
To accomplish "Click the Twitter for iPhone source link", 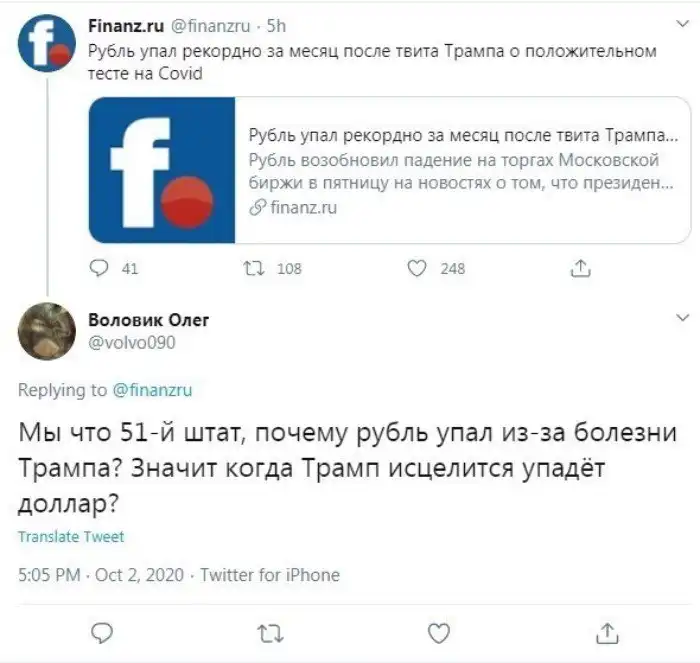I will click(270, 575).
